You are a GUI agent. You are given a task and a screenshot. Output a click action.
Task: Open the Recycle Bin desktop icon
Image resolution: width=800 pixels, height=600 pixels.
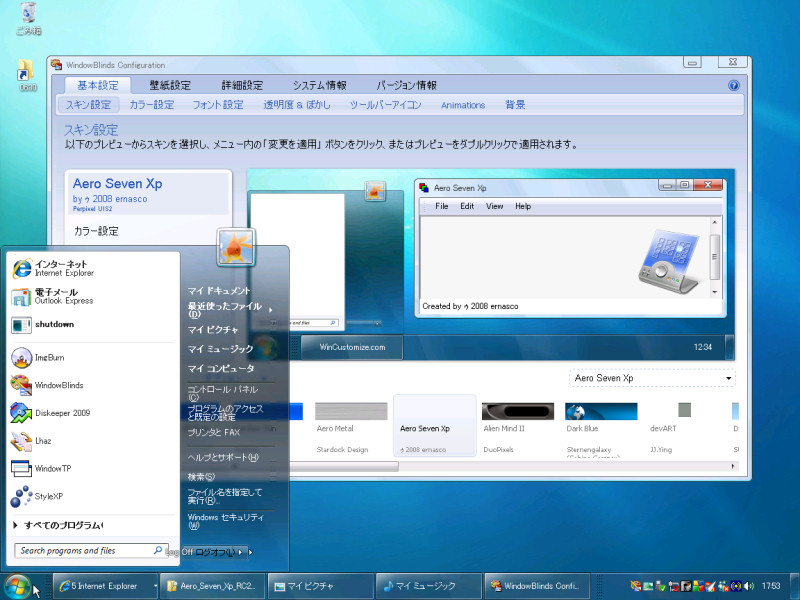[28, 19]
